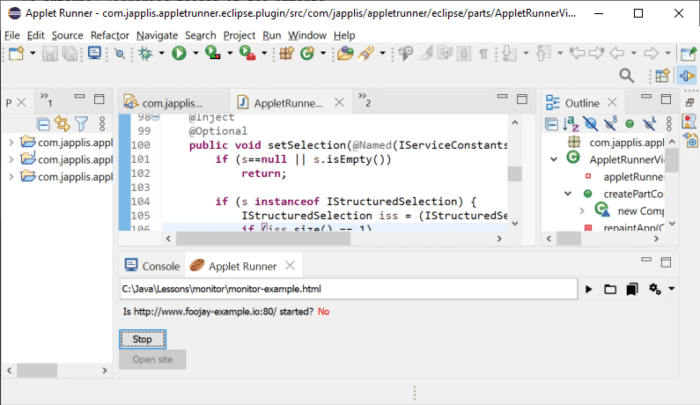Click the Open Perspective icon

click(x=662, y=75)
